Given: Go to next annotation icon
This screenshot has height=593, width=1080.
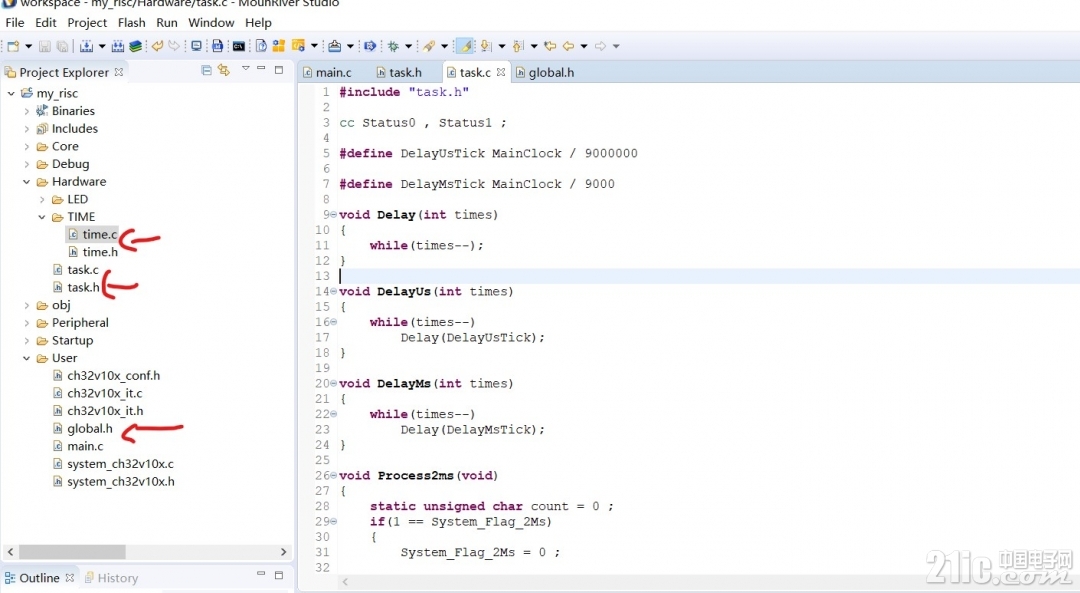Looking at the screenshot, I should (486, 46).
